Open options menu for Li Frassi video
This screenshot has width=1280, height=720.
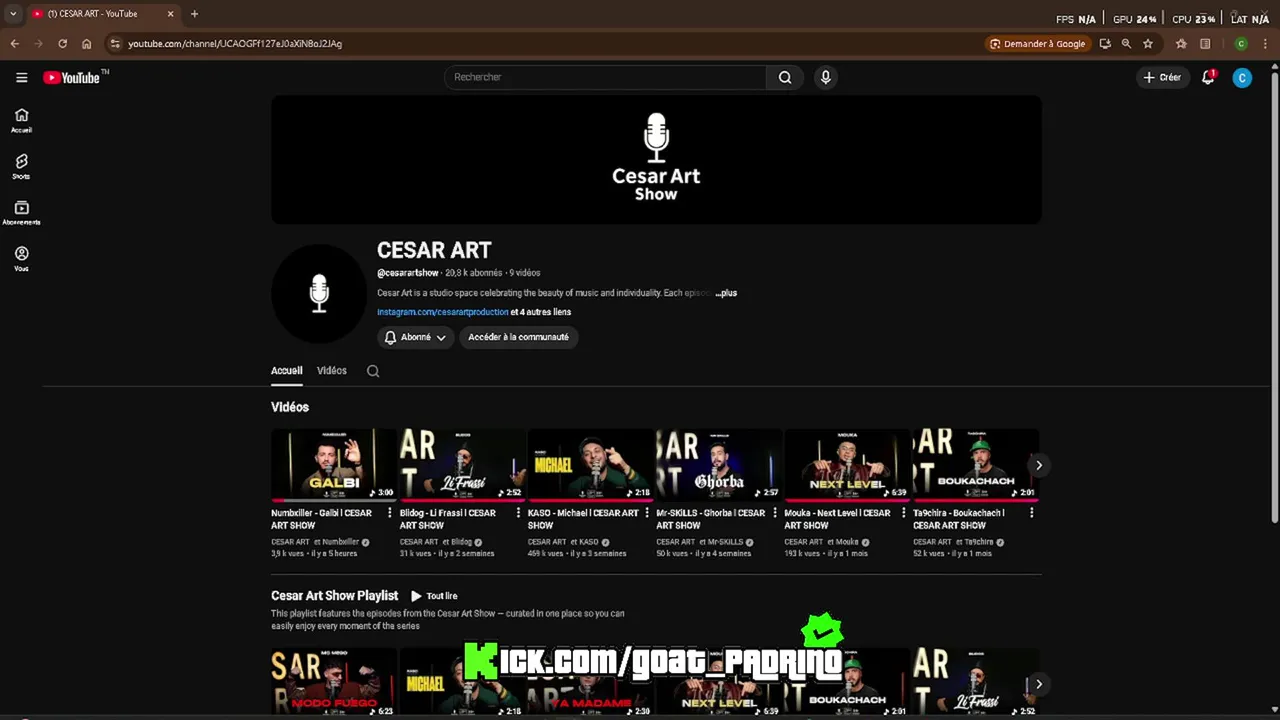tap(518, 513)
